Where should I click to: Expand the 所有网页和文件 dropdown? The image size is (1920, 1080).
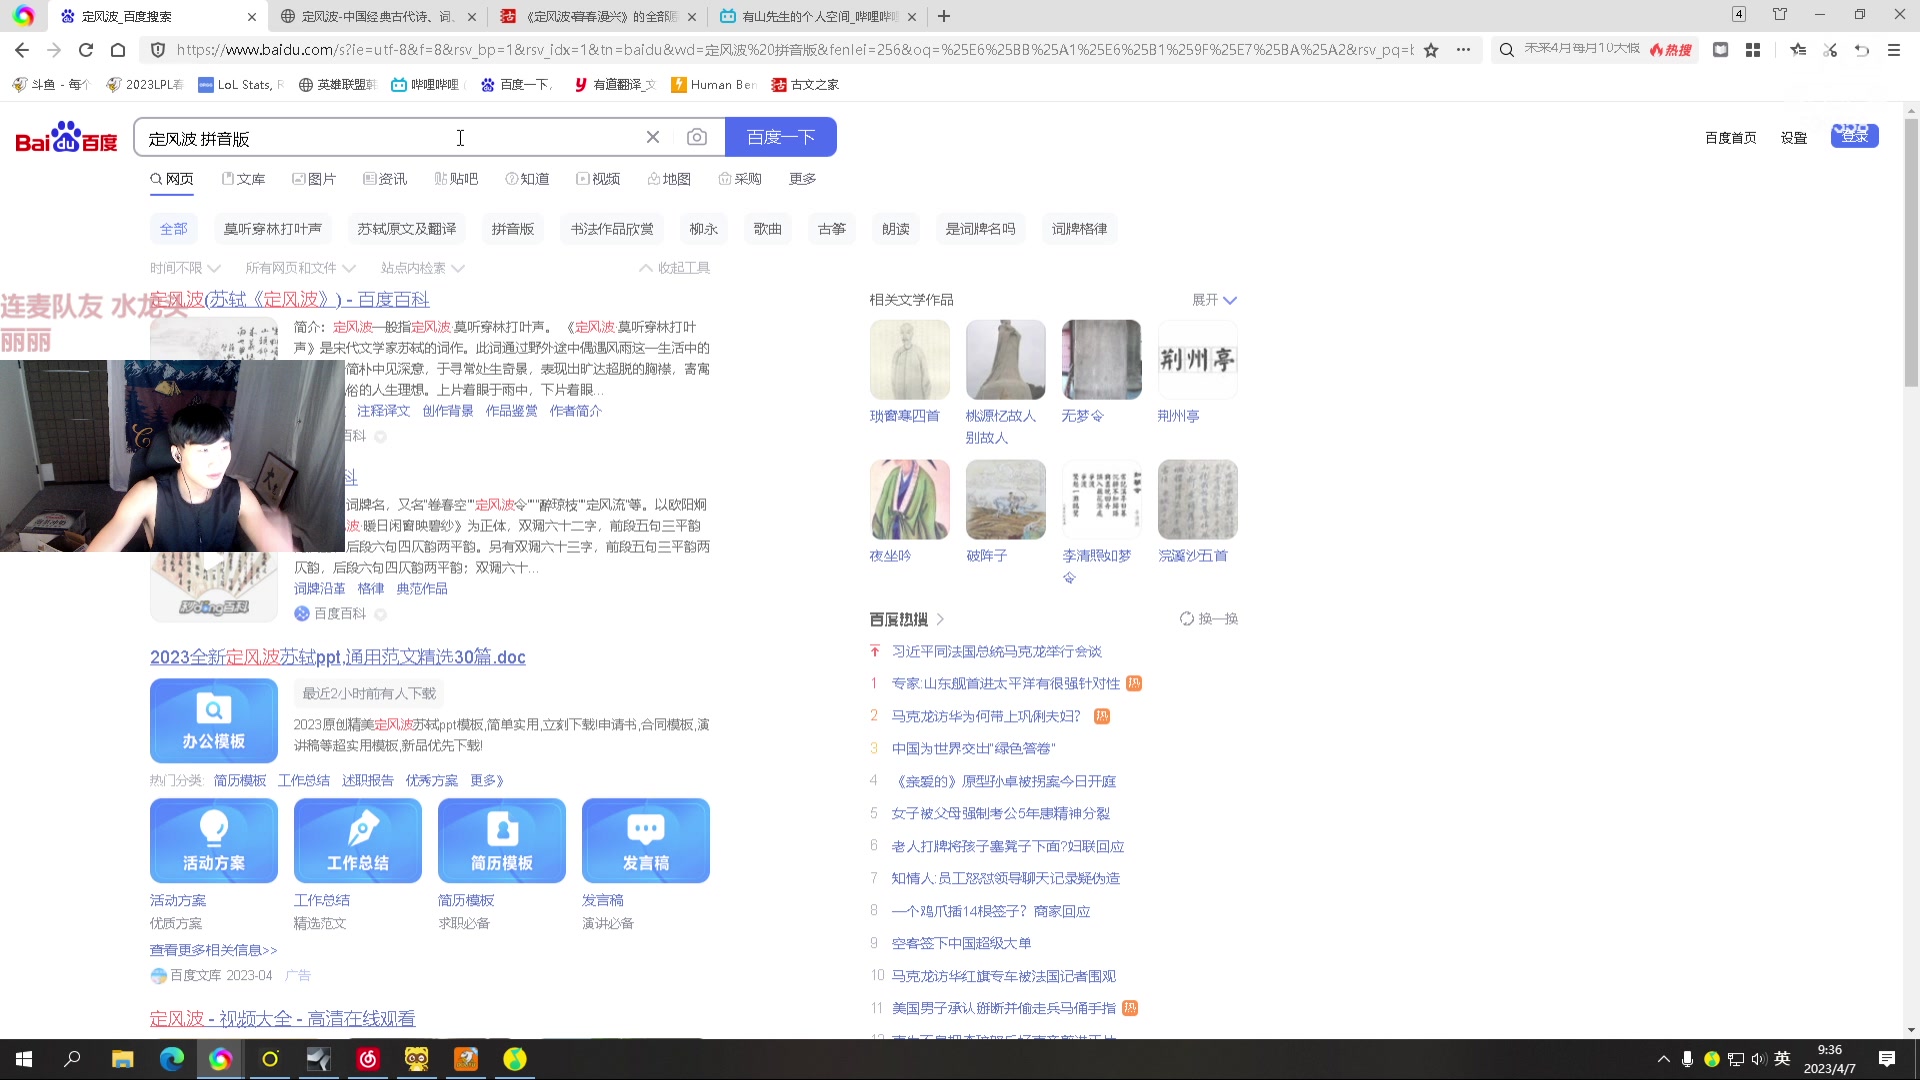pyautogui.click(x=300, y=268)
